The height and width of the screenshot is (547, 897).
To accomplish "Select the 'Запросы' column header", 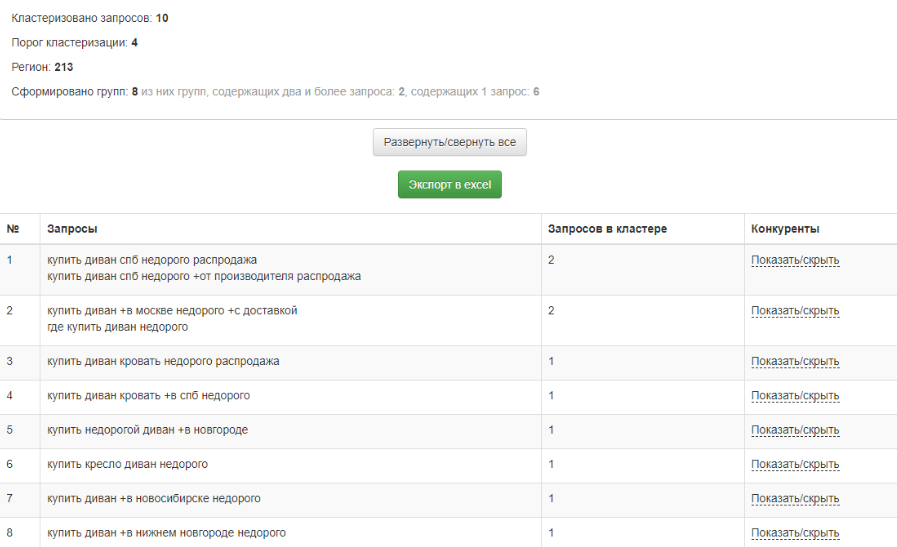I will [x=72, y=229].
